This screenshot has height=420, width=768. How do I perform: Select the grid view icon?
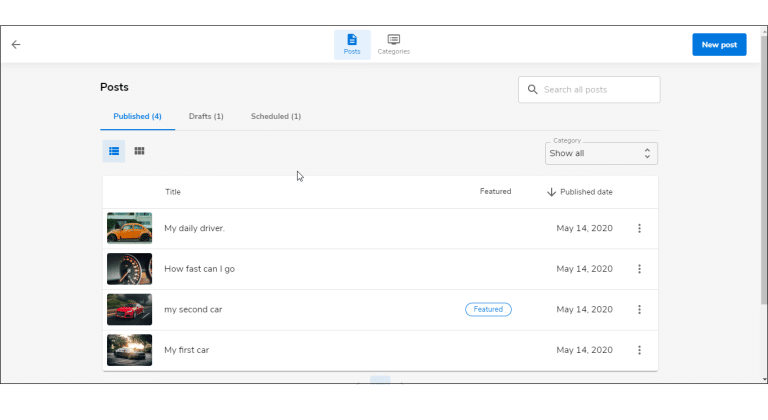pos(139,151)
